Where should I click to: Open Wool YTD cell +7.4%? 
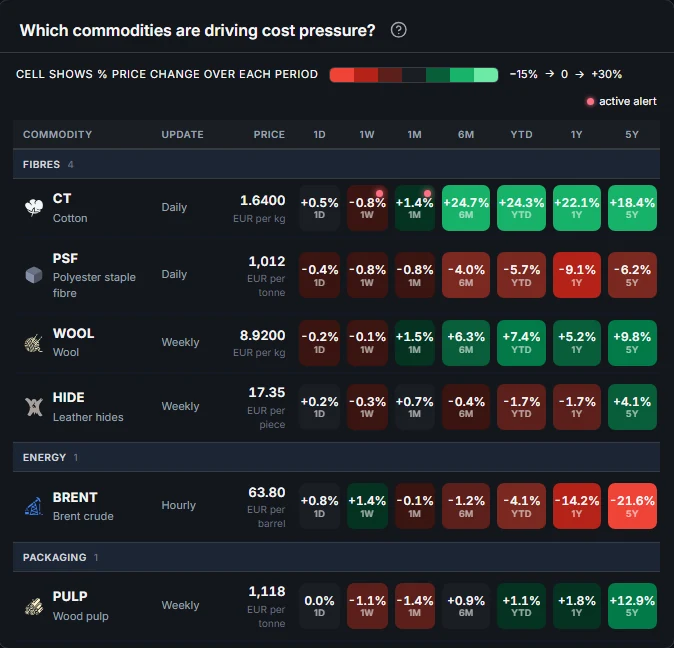tap(521, 343)
